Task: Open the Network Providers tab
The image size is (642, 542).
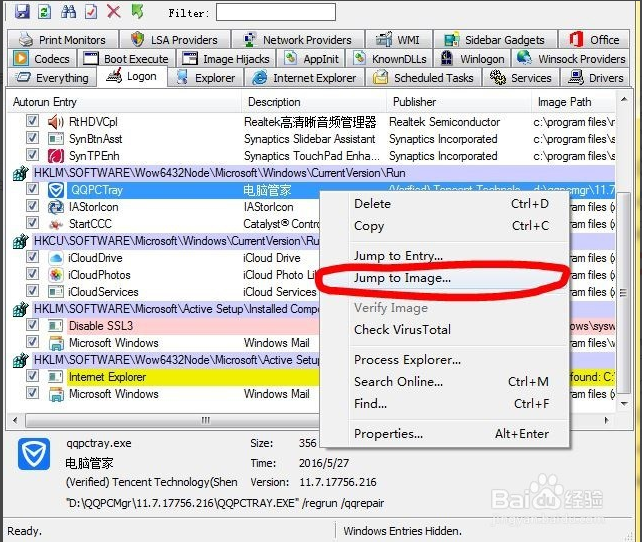Action: [298, 39]
